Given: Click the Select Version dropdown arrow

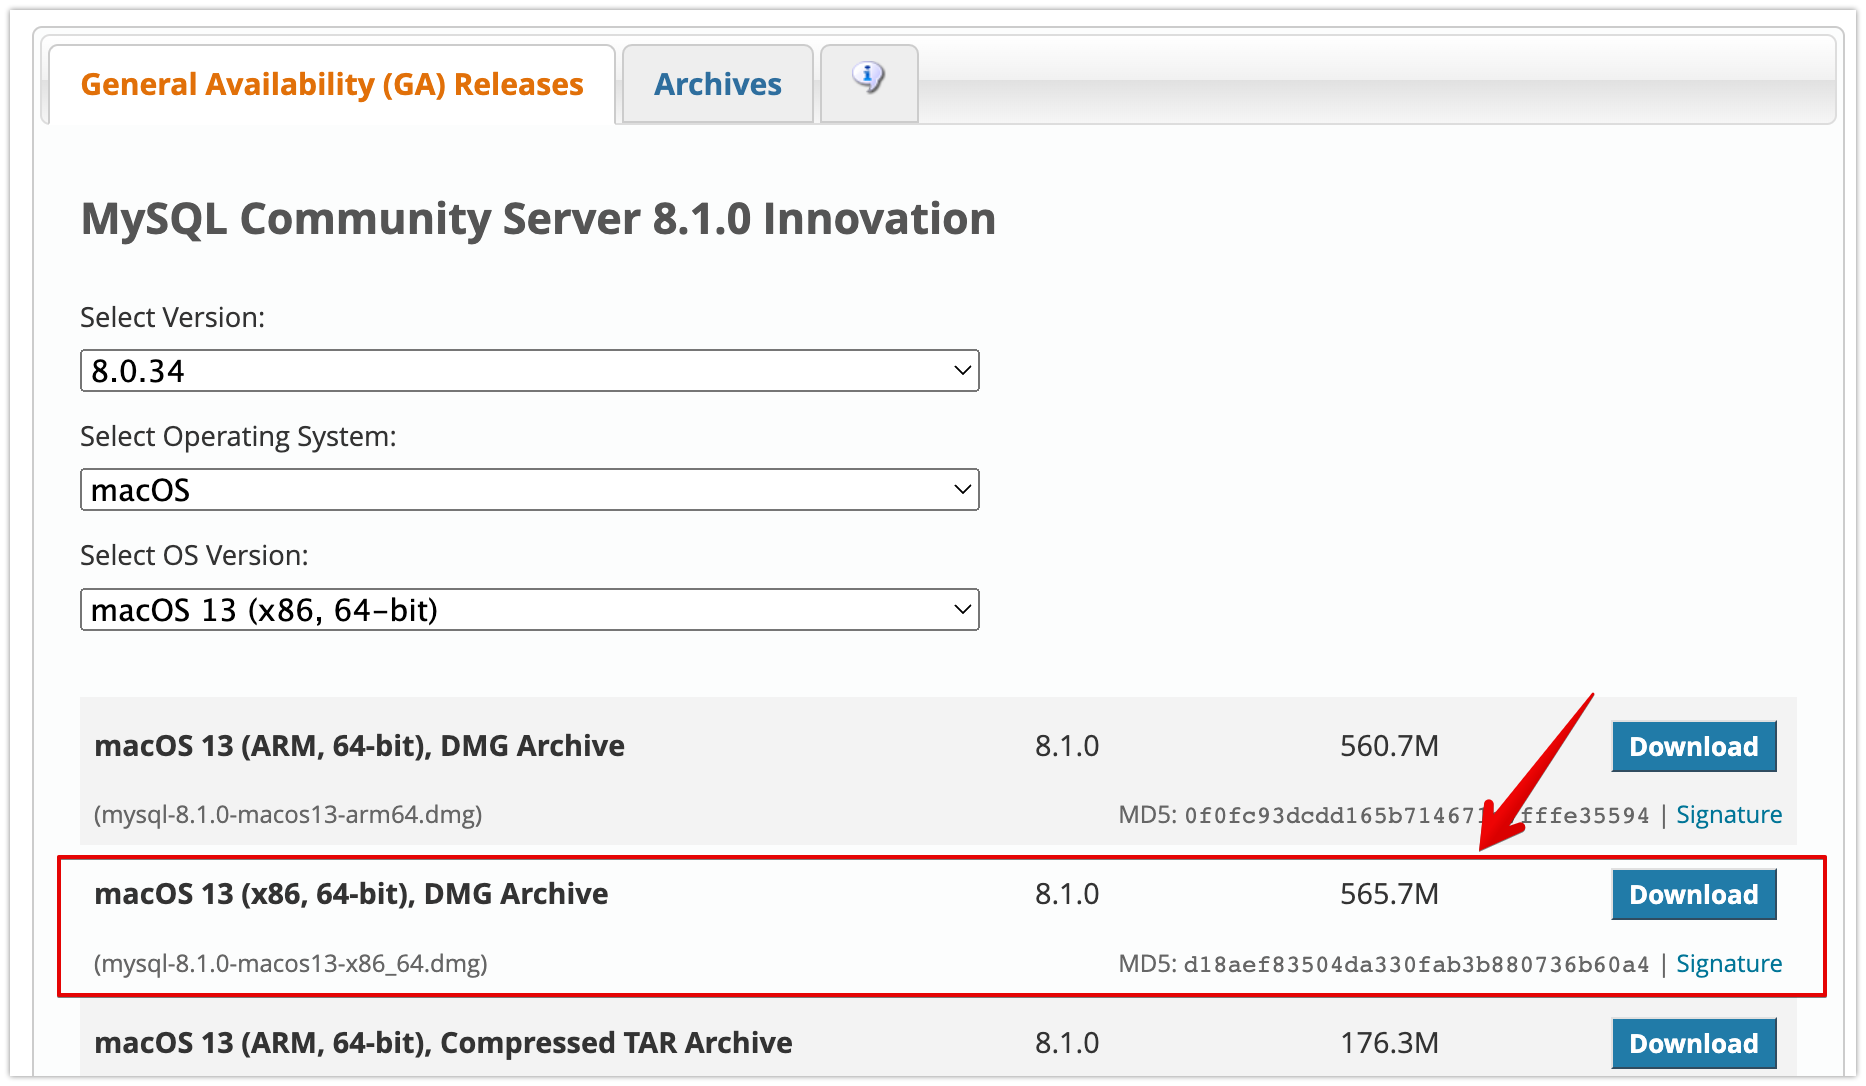Looking at the screenshot, I should coord(962,371).
